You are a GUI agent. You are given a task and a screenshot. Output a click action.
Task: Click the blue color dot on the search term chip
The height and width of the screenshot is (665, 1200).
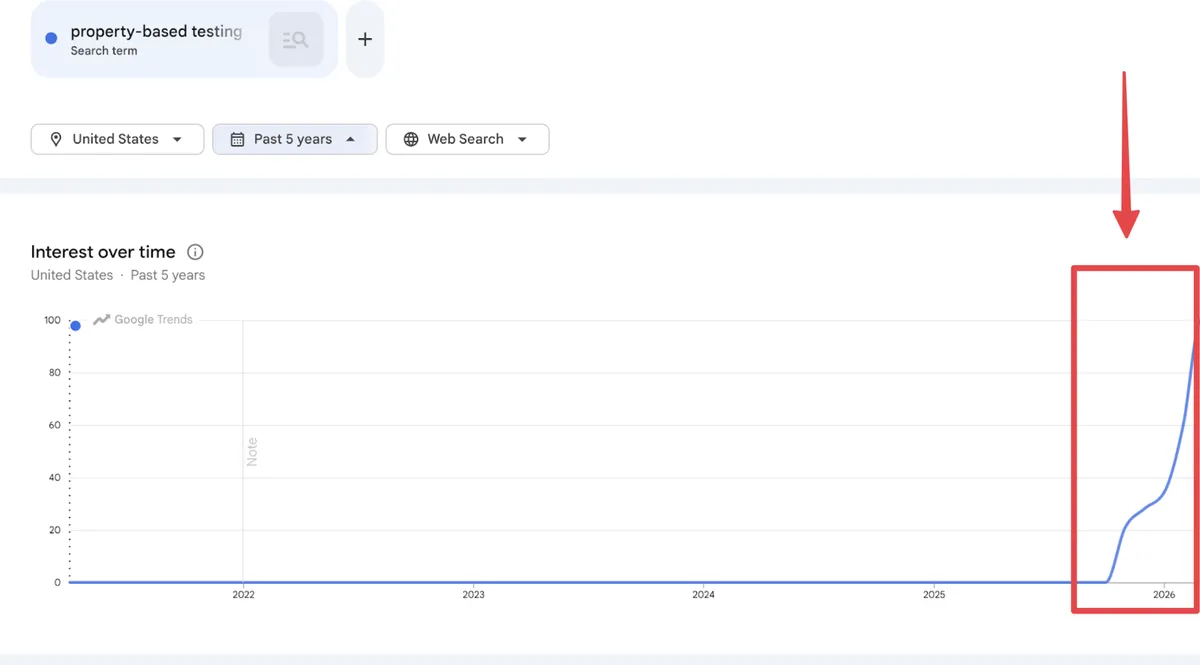50,38
